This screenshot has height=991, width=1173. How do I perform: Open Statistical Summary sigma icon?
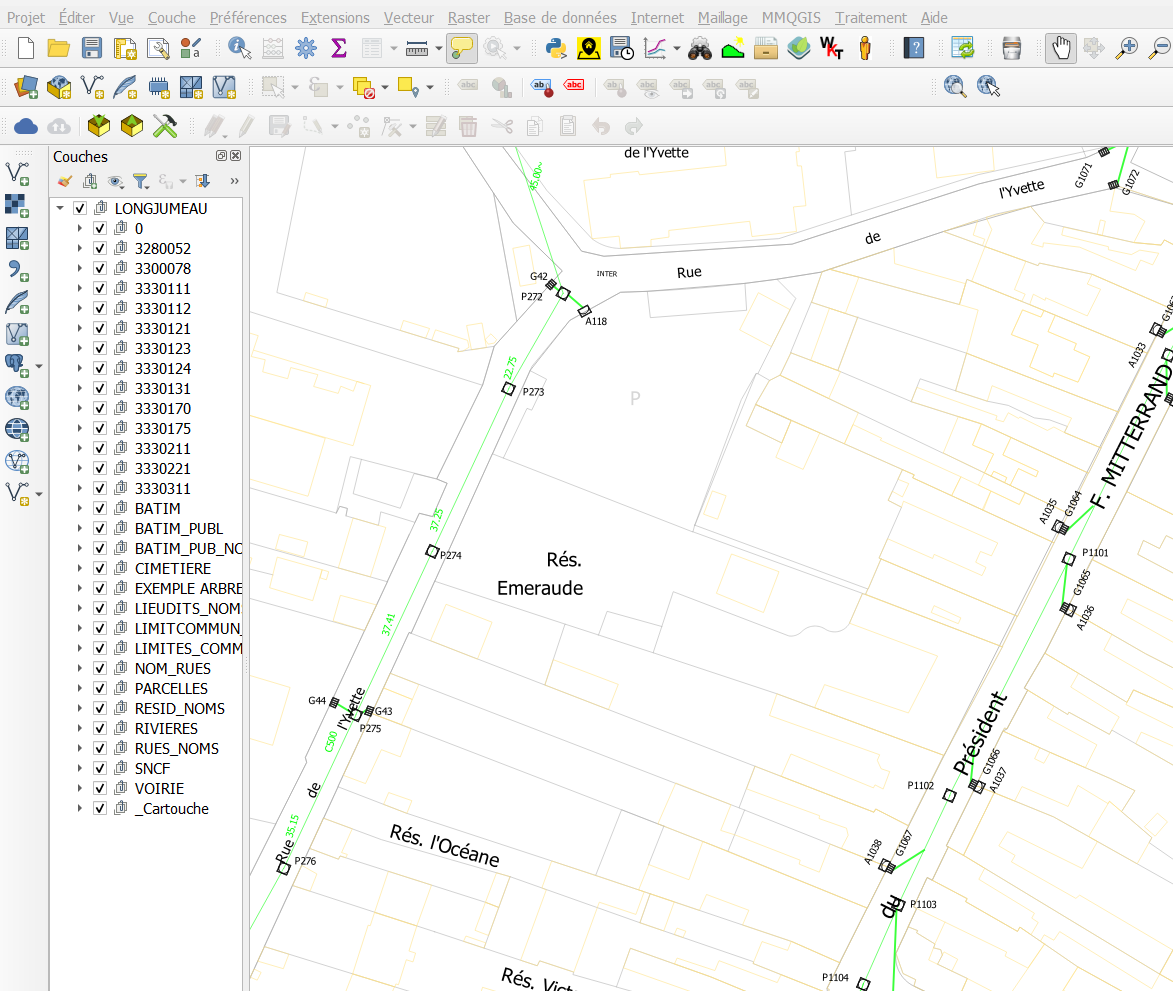(339, 49)
